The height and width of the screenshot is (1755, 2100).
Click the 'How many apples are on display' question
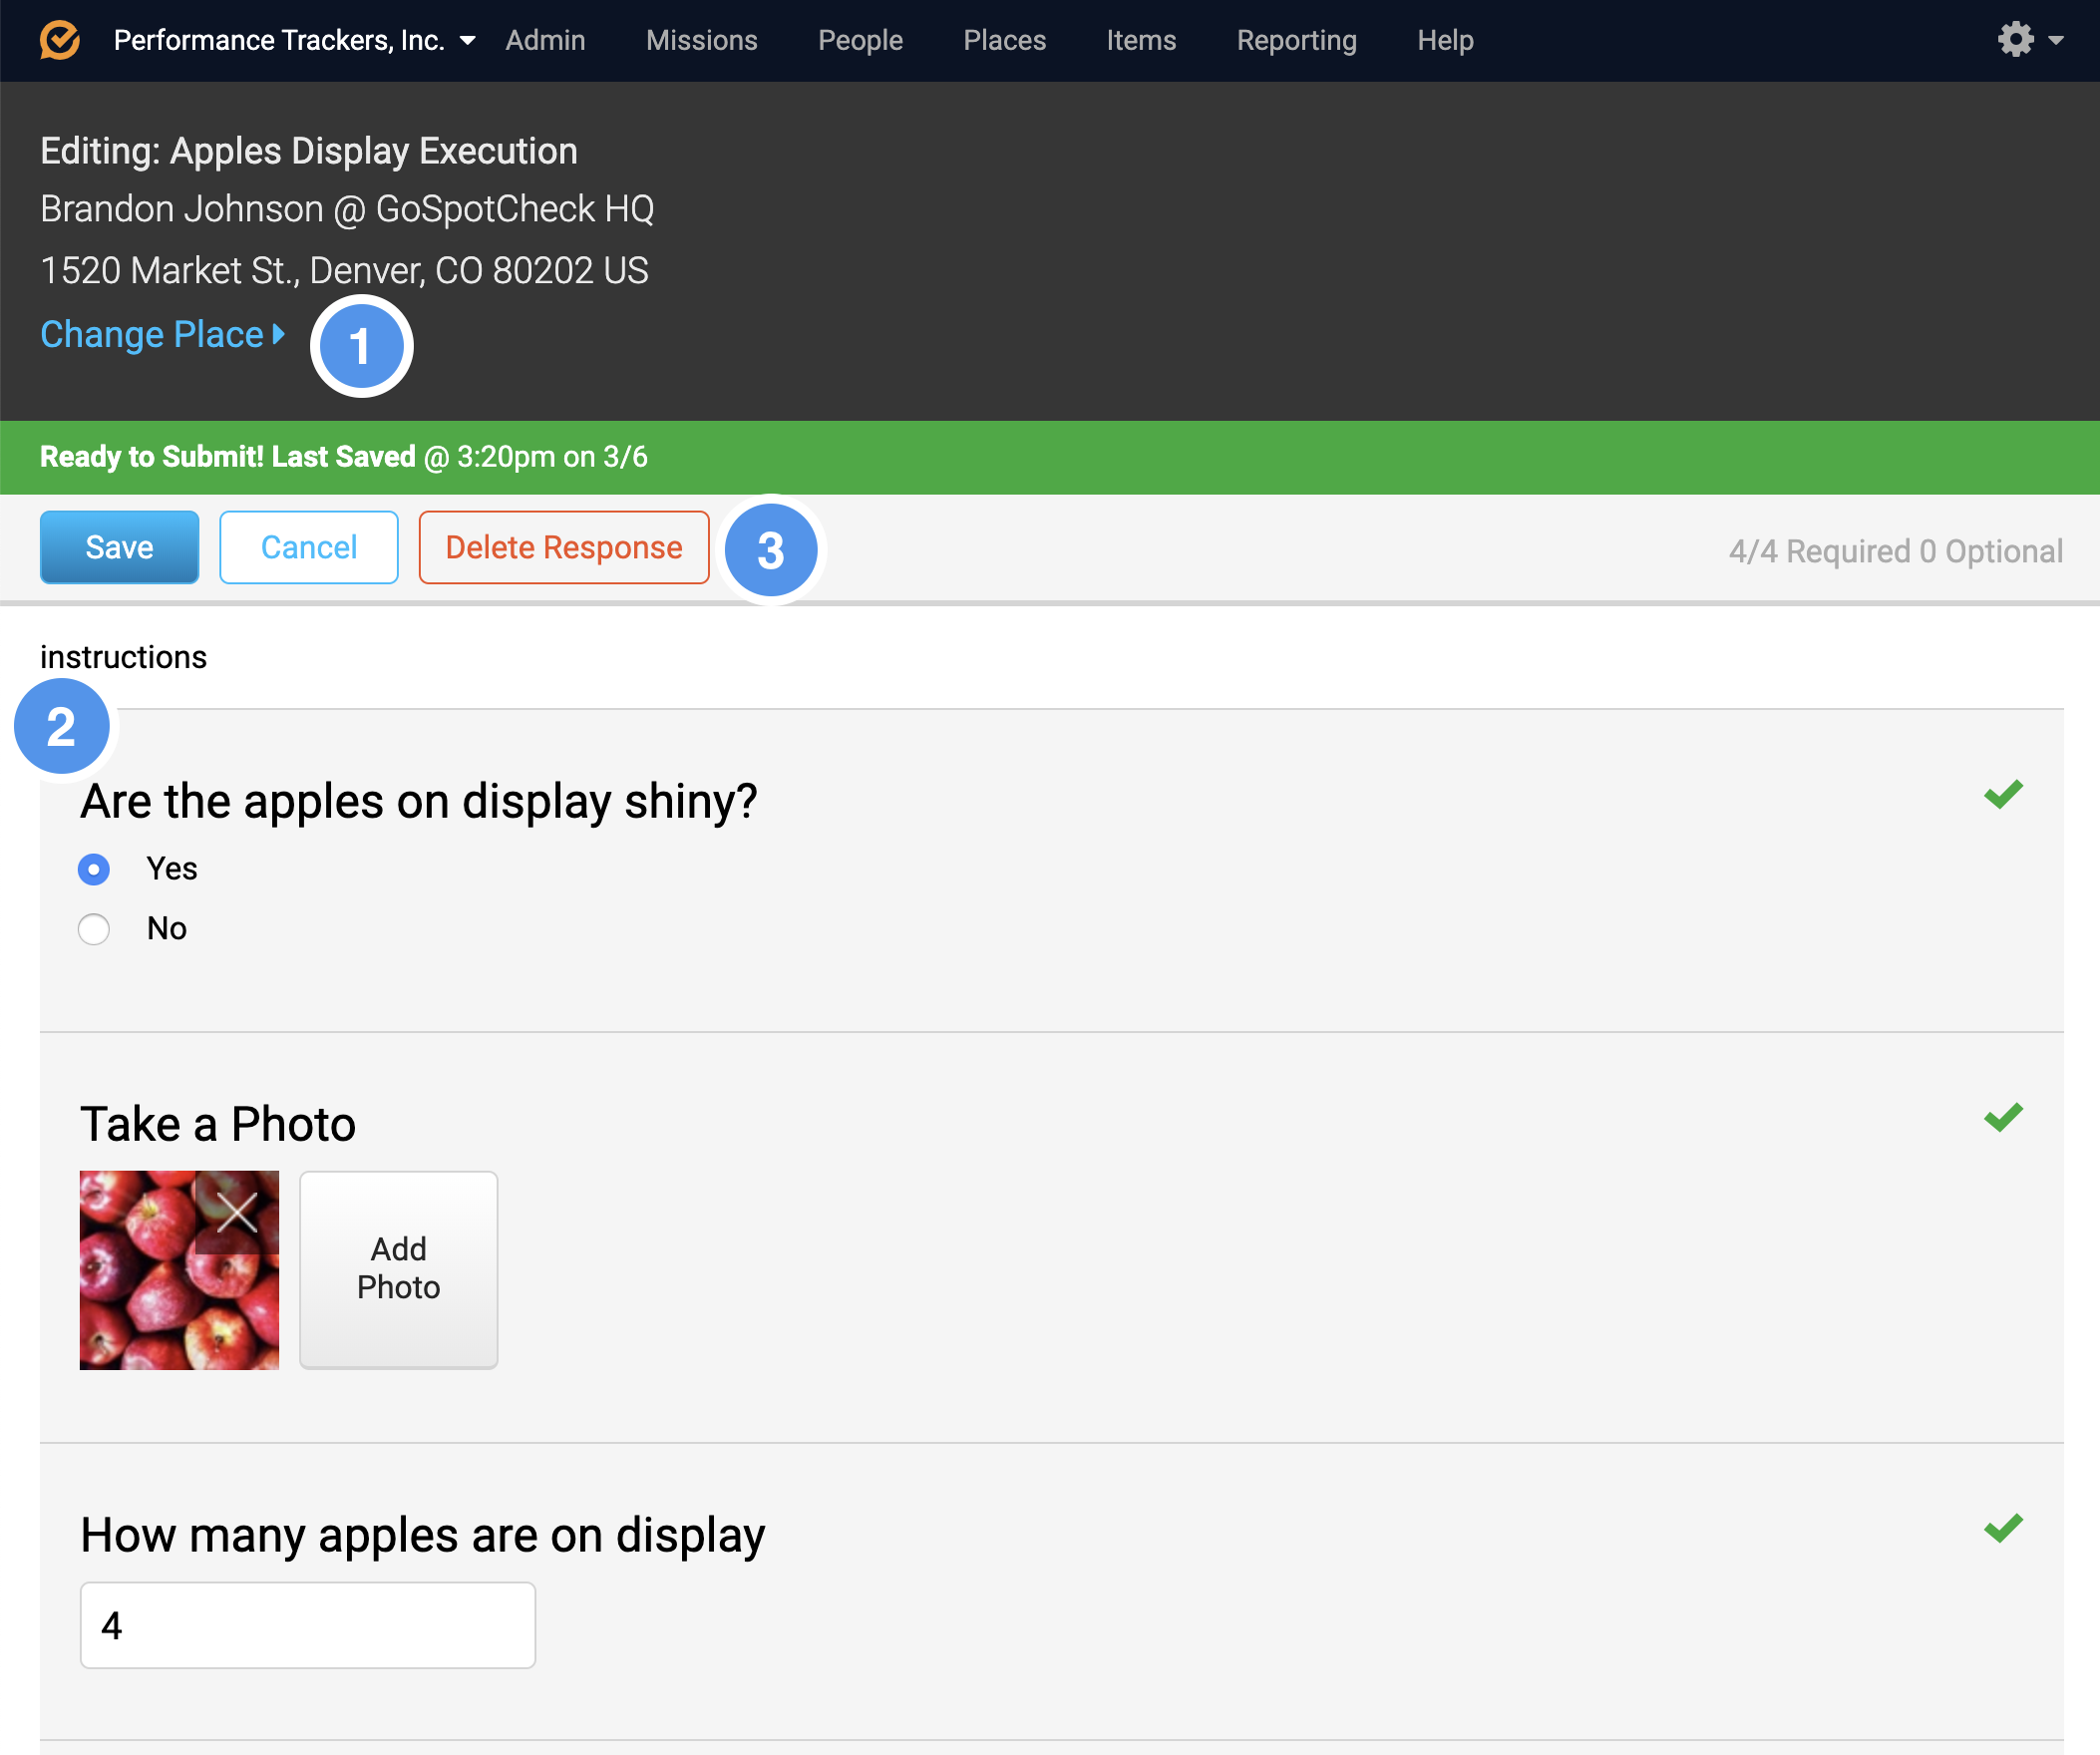click(x=423, y=1535)
